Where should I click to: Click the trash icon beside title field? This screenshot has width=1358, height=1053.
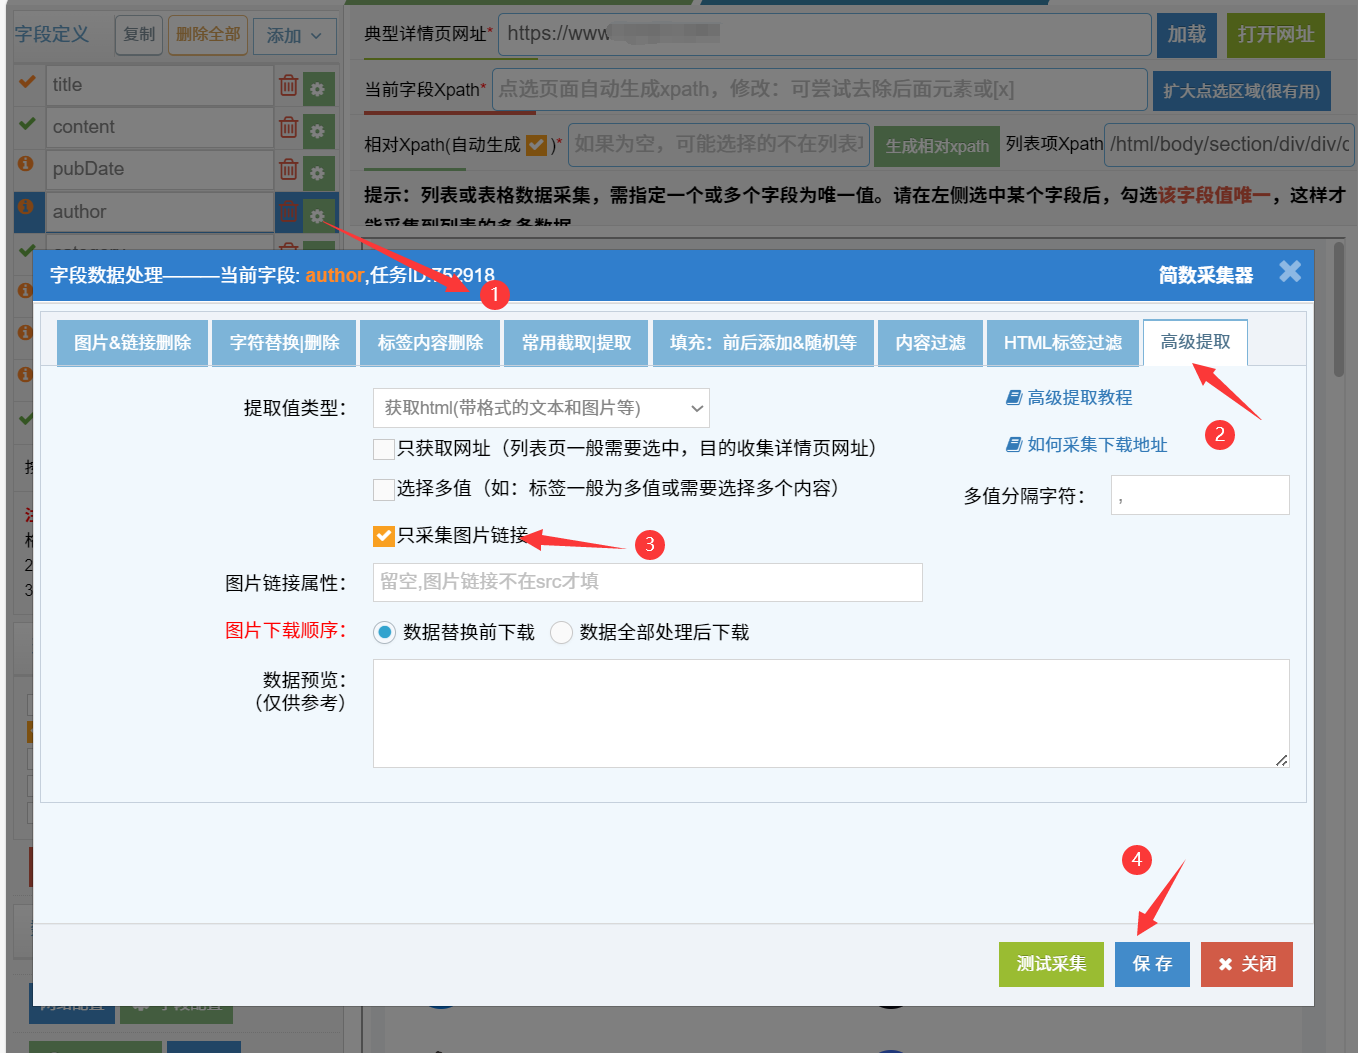pyautogui.click(x=288, y=86)
